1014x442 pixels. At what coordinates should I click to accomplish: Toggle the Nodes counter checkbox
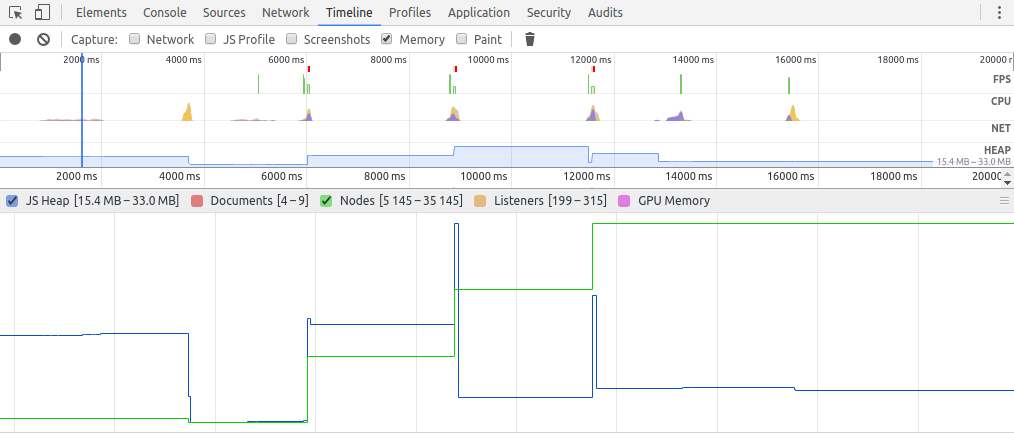pyautogui.click(x=326, y=201)
